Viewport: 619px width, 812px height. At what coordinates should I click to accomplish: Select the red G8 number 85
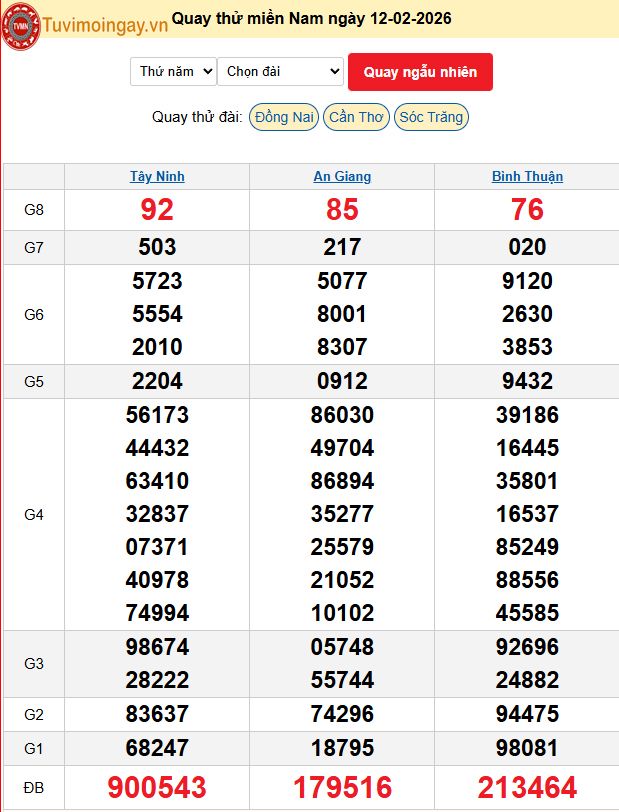click(342, 210)
